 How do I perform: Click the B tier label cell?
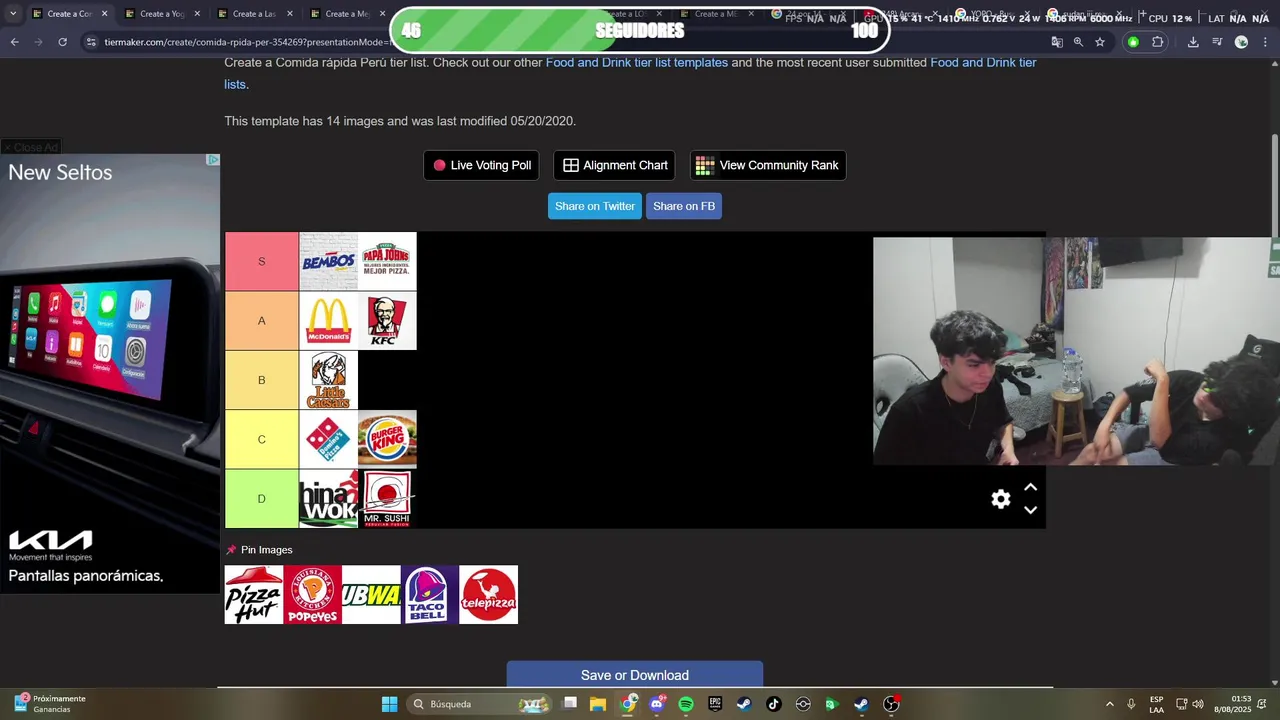[262, 380]
